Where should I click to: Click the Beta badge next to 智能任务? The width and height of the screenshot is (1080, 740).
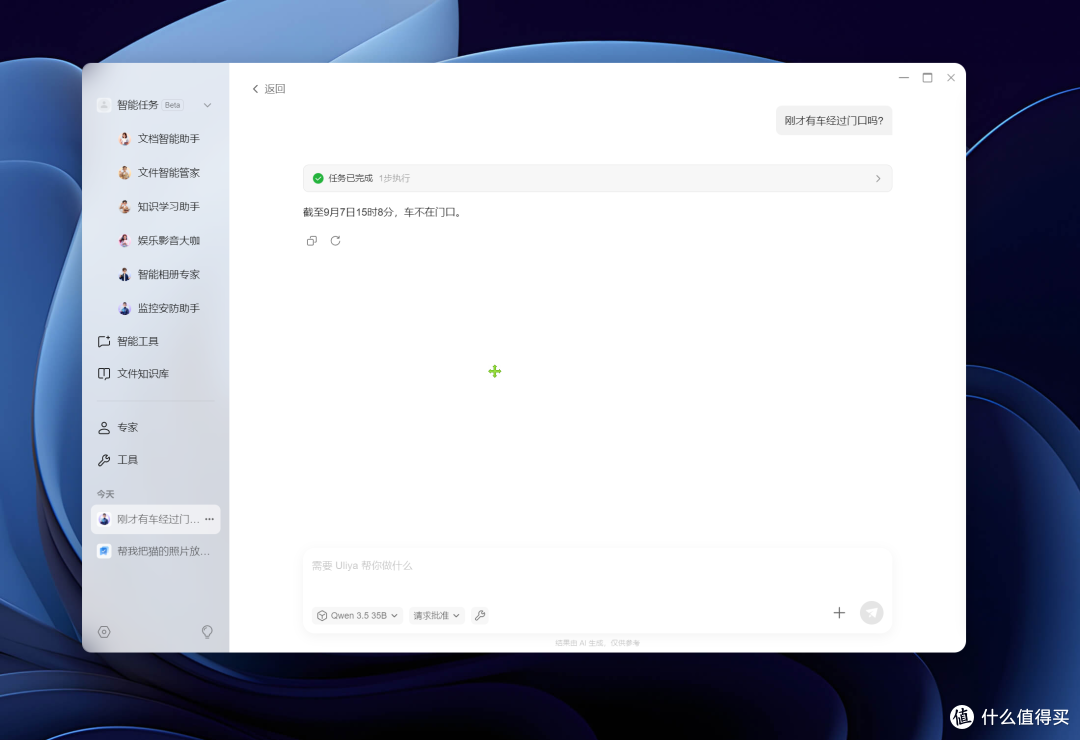pos(173,105)
